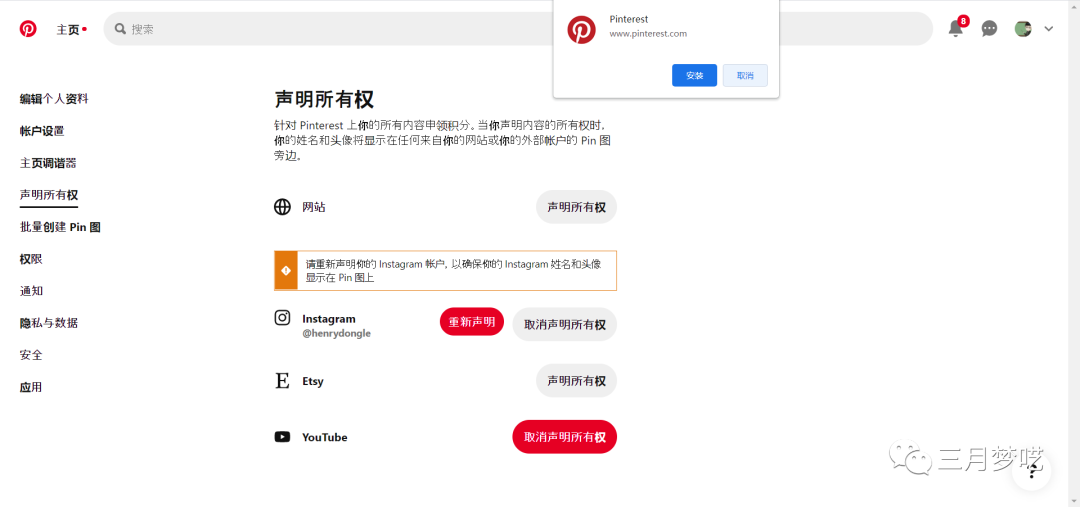Claim ownership of Etsy
This screenshot has height=507, width=1080.
point(577,381)
